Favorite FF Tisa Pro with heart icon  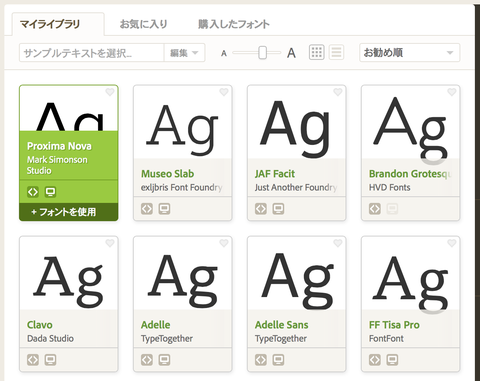coord(452,243)
